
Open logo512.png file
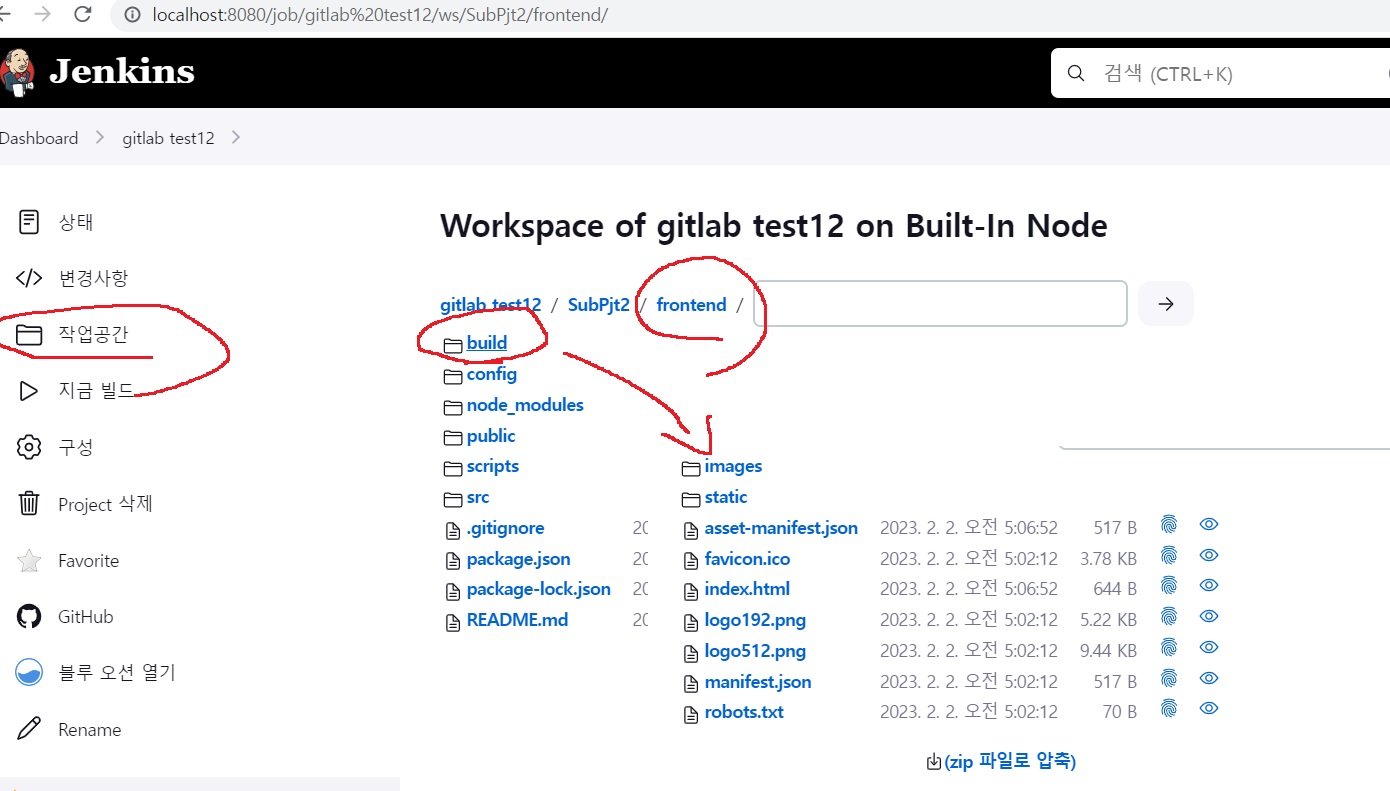pyautogui.click(x=755, y=651)
